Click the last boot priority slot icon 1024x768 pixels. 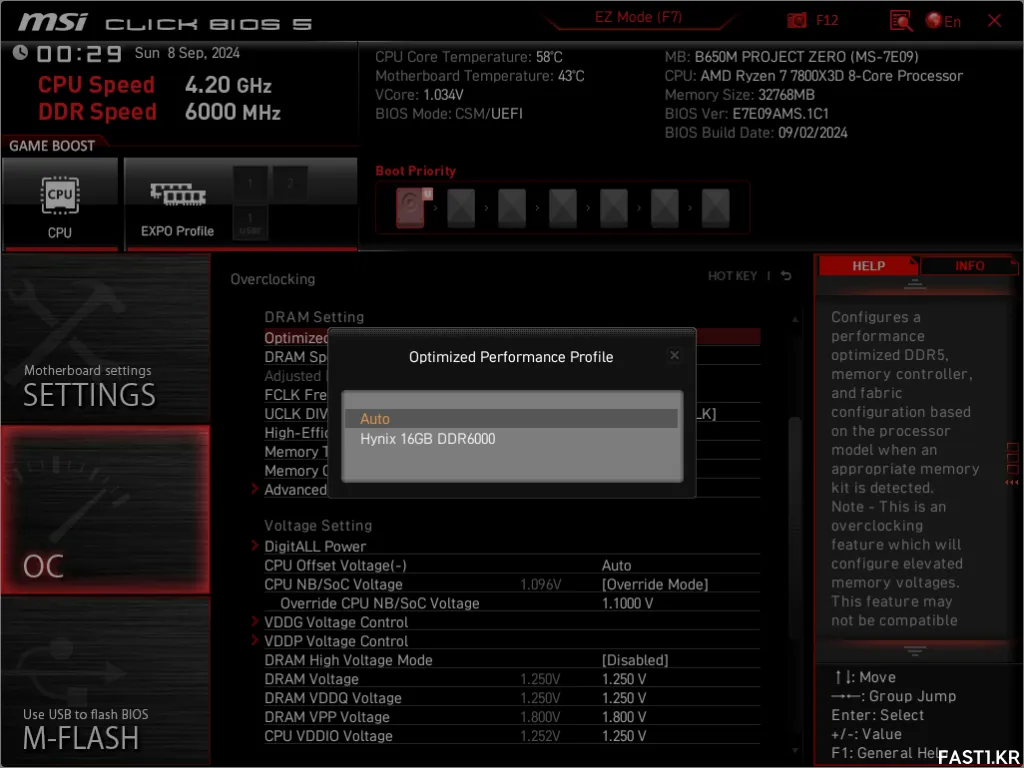(716, 208)
